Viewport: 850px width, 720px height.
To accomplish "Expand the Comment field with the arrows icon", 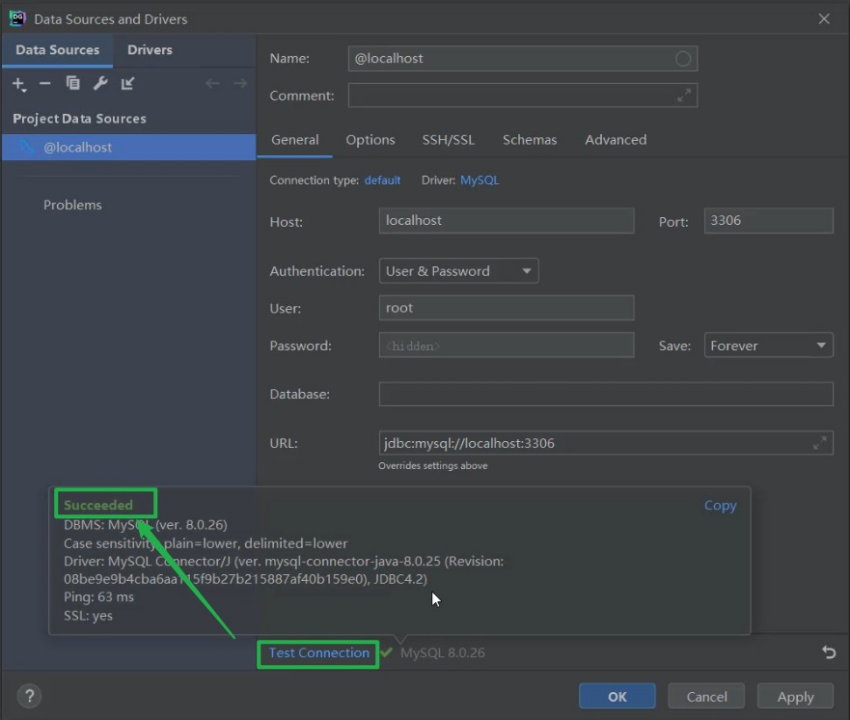I will coord(684,96).
